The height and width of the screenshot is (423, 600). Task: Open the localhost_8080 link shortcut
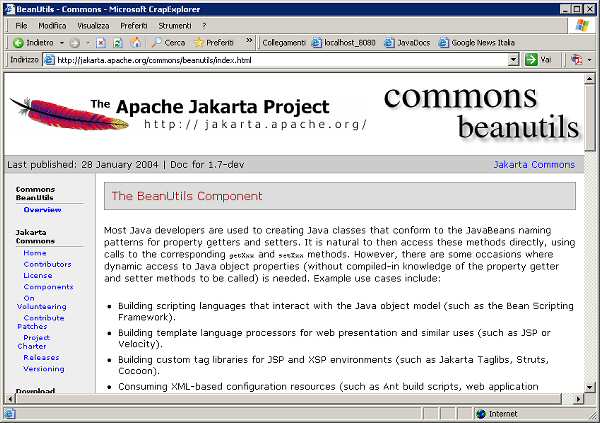tap(343, 42)
